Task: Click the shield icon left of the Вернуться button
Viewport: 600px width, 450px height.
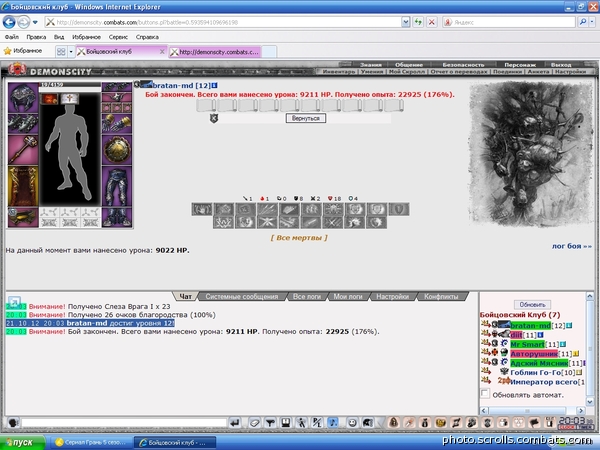Action: click(214, 118)
